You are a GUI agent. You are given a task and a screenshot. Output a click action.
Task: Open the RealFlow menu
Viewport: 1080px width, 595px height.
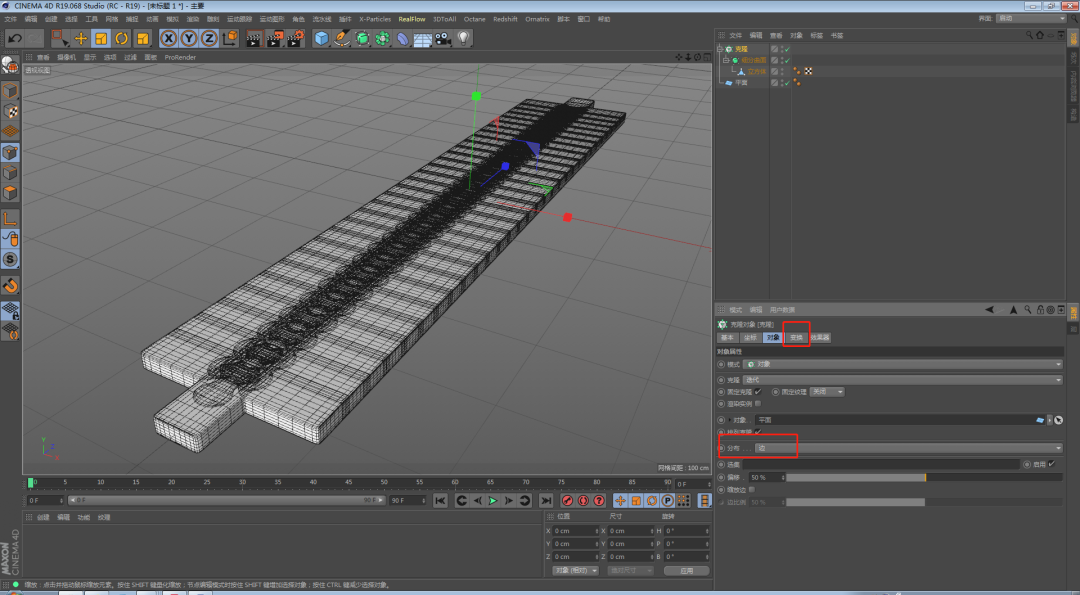click(x=411, y=19)
